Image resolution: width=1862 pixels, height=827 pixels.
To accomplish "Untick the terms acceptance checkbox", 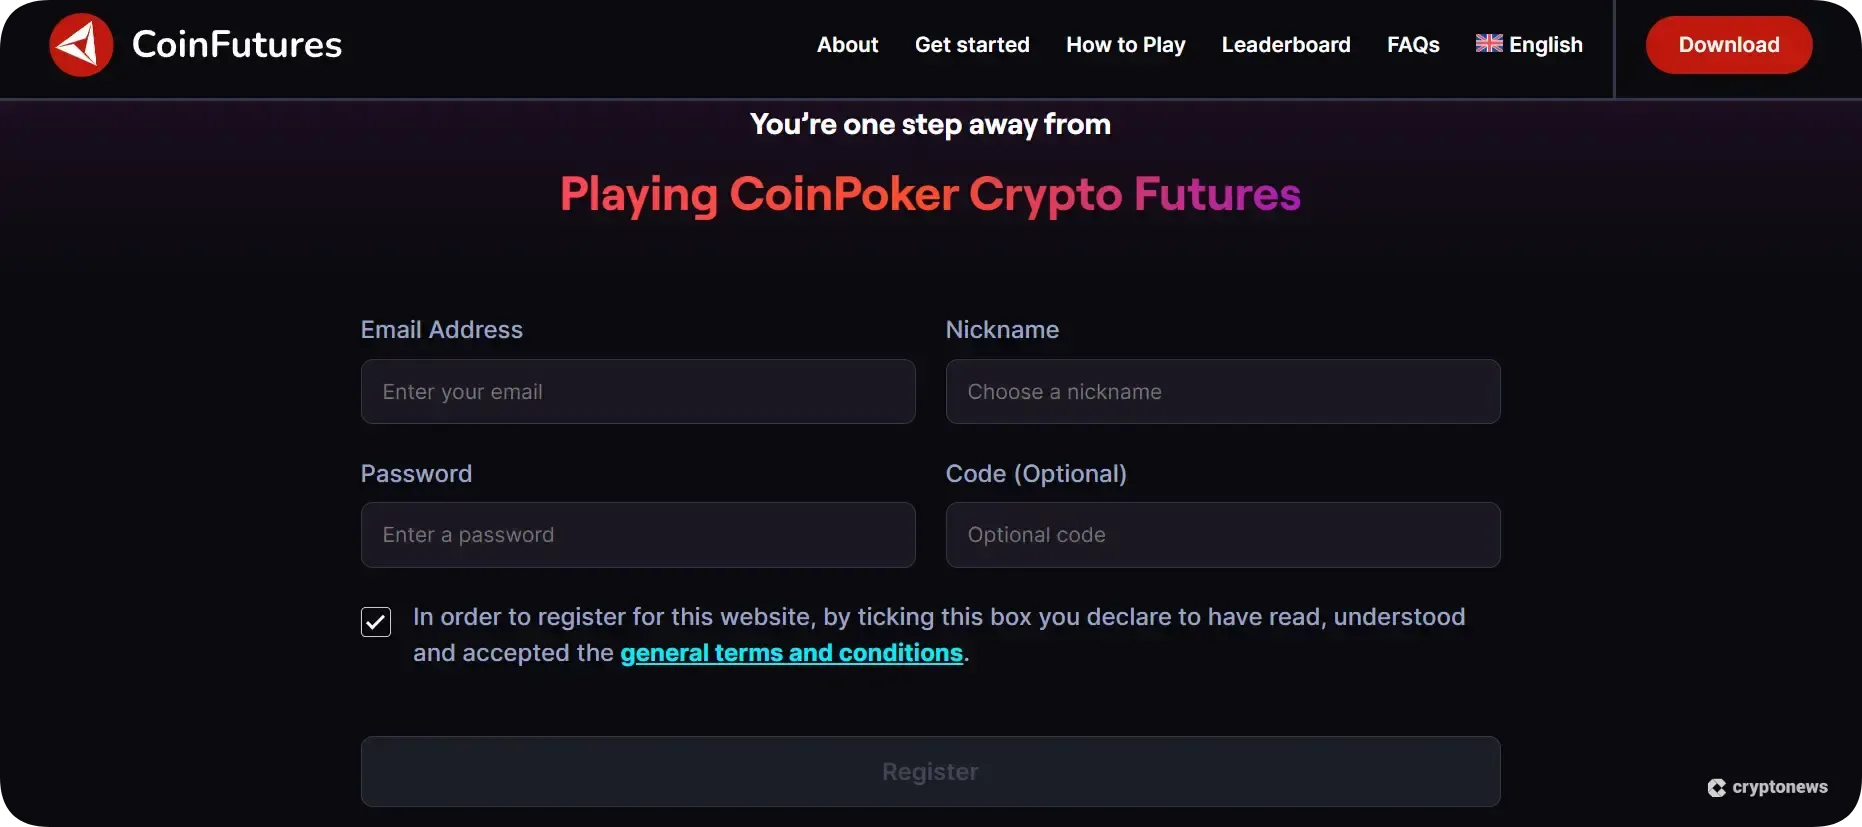I will pos(375,622).
